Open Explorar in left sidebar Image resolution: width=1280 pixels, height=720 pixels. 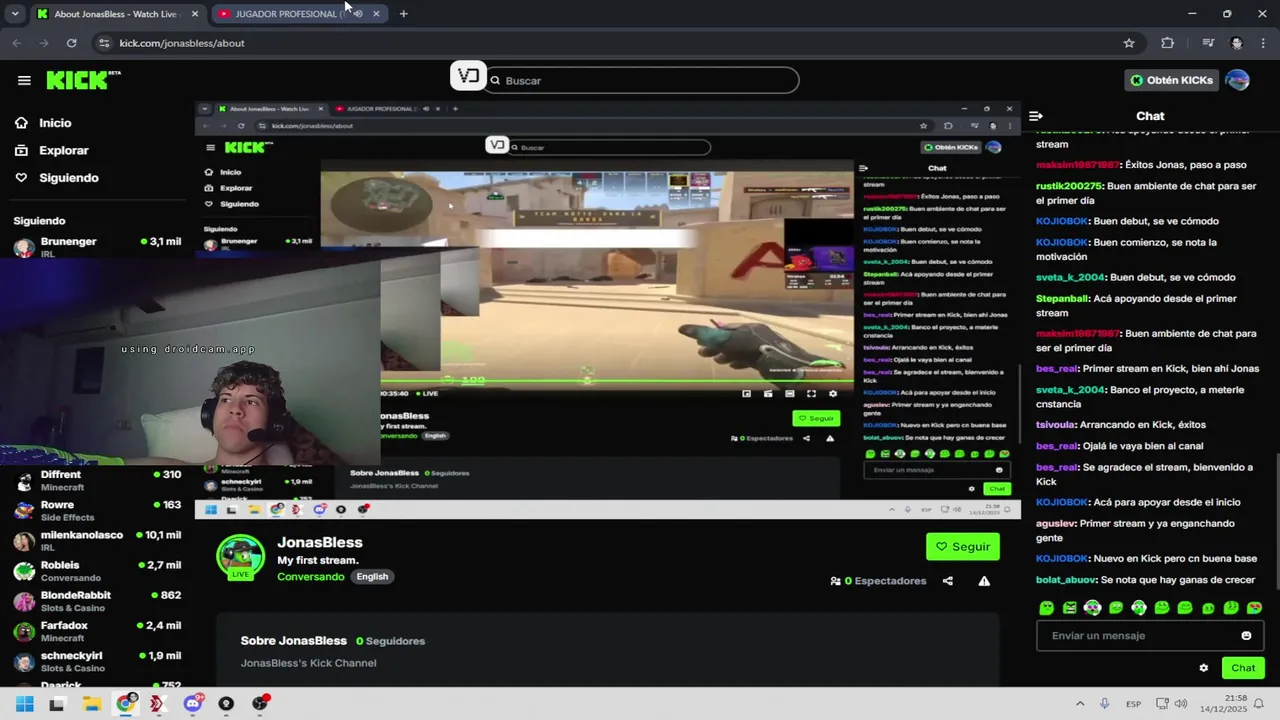pos(63,150)
